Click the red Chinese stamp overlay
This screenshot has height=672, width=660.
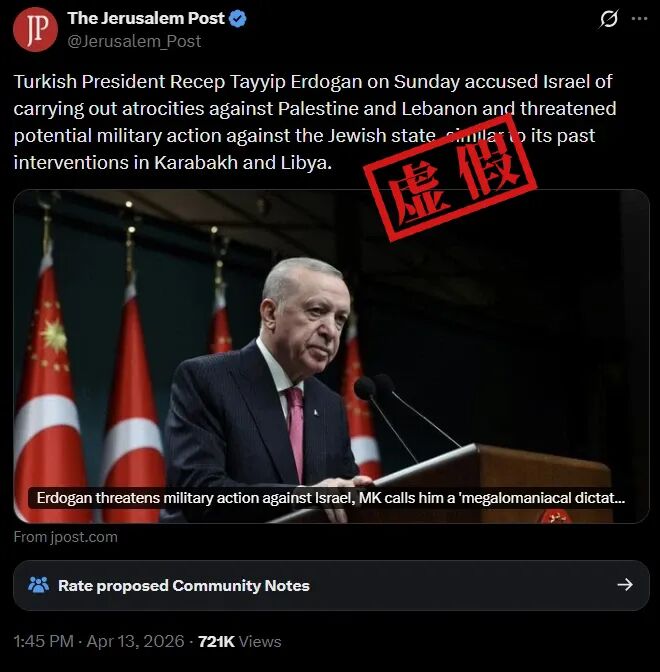click(450, 178)
